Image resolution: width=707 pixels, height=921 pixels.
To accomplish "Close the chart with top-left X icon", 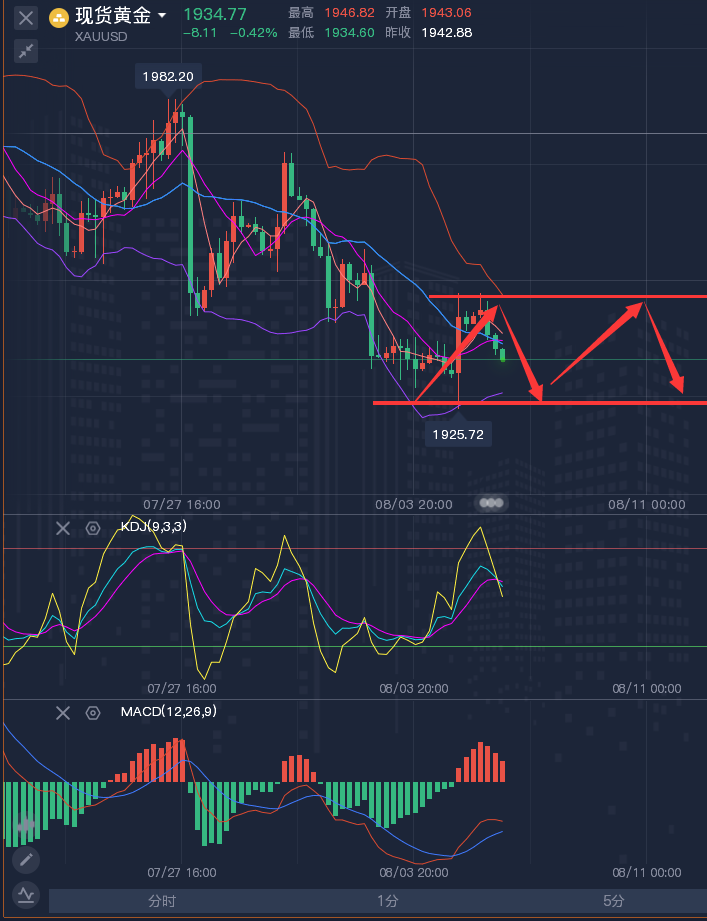I will pyautogui.click(x=26, y=18).
